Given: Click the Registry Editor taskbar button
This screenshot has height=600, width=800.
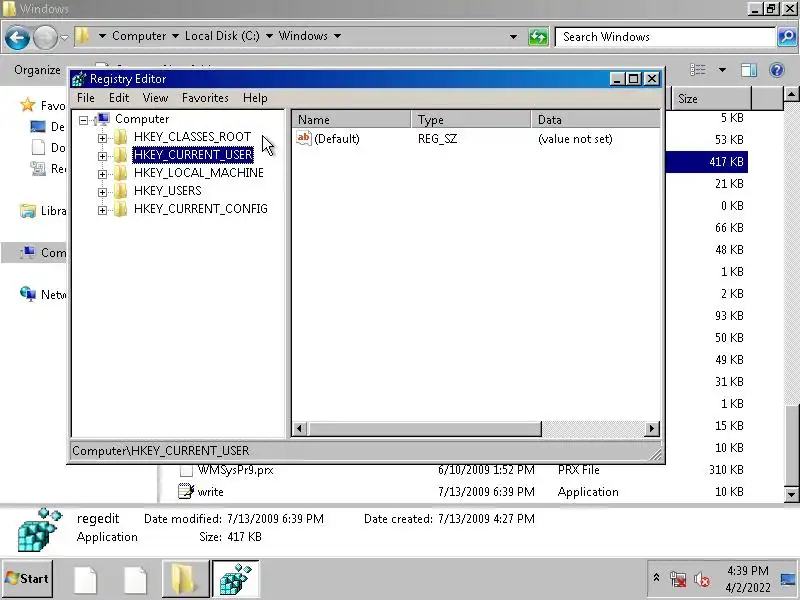Looking at the screenshot, I should pos(235,579).
